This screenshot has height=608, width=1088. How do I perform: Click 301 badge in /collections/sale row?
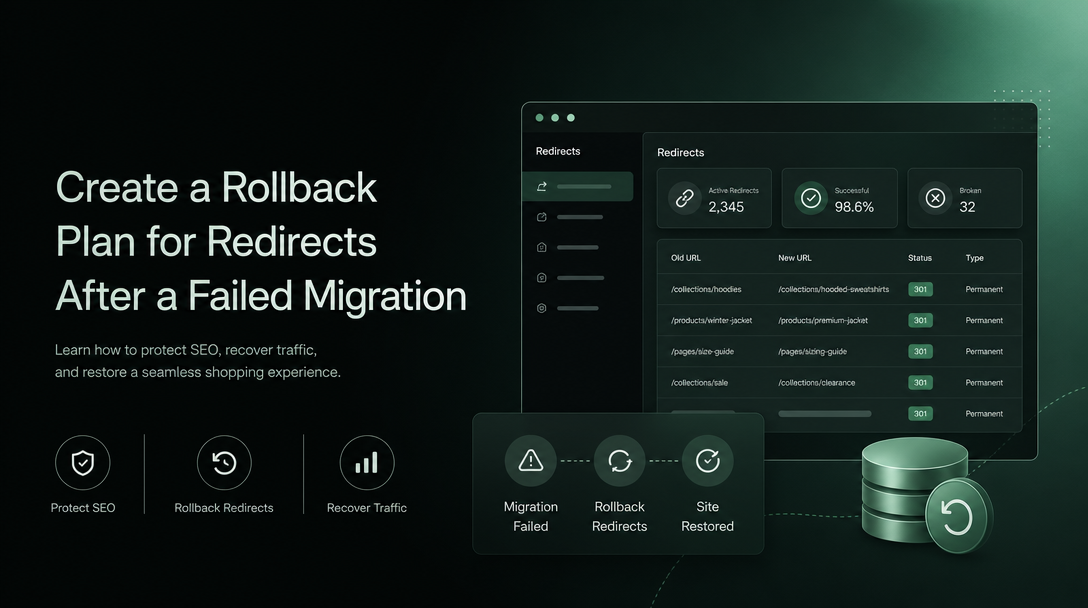(920, 383)
